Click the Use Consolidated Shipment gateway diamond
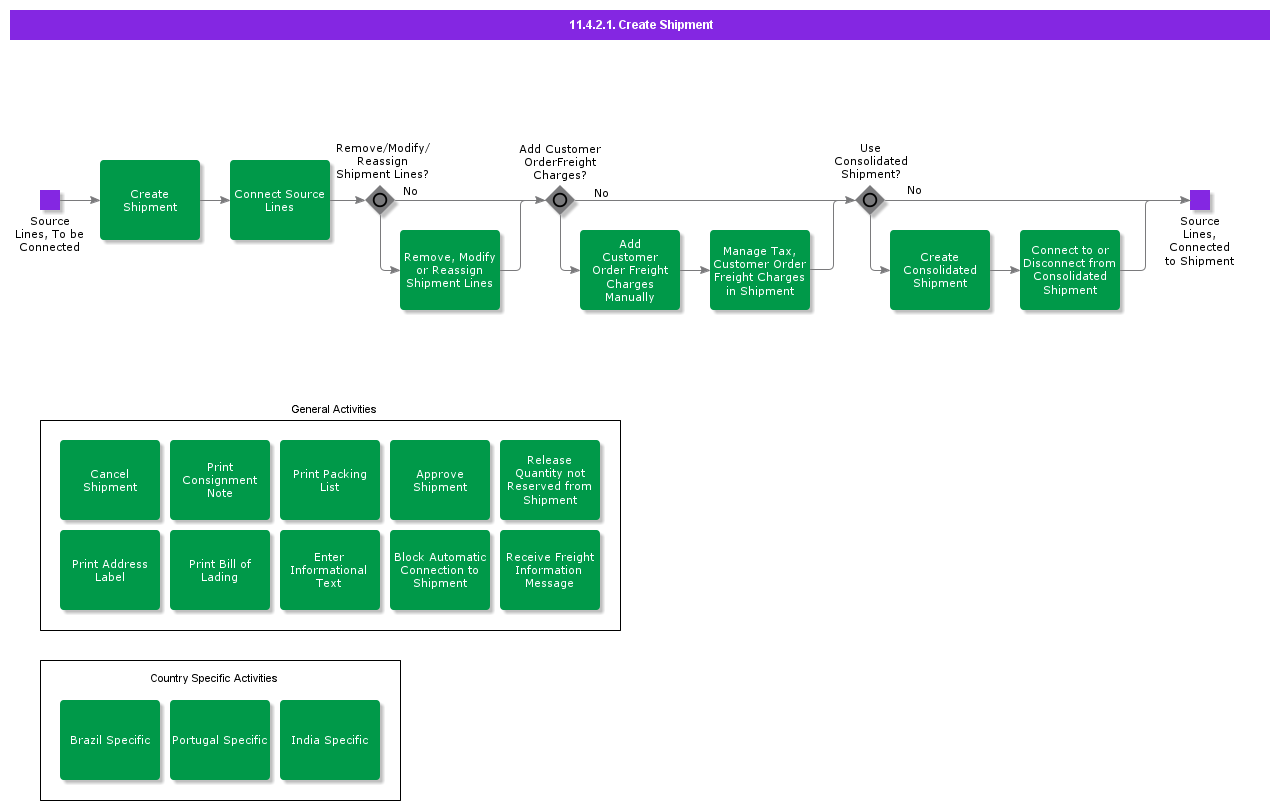The height and width of the screenshot is (810, 1280). (x=870, y=200)
